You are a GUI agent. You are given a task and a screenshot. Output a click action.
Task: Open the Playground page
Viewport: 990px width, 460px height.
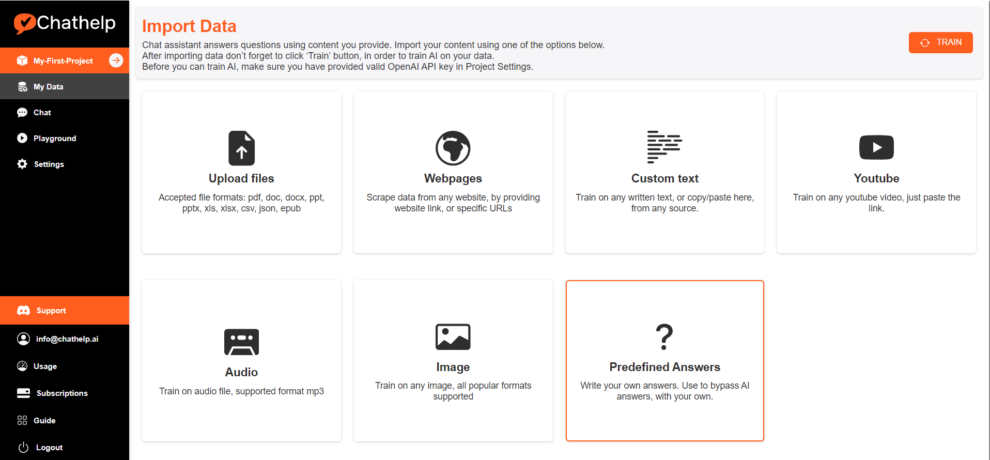54,139
